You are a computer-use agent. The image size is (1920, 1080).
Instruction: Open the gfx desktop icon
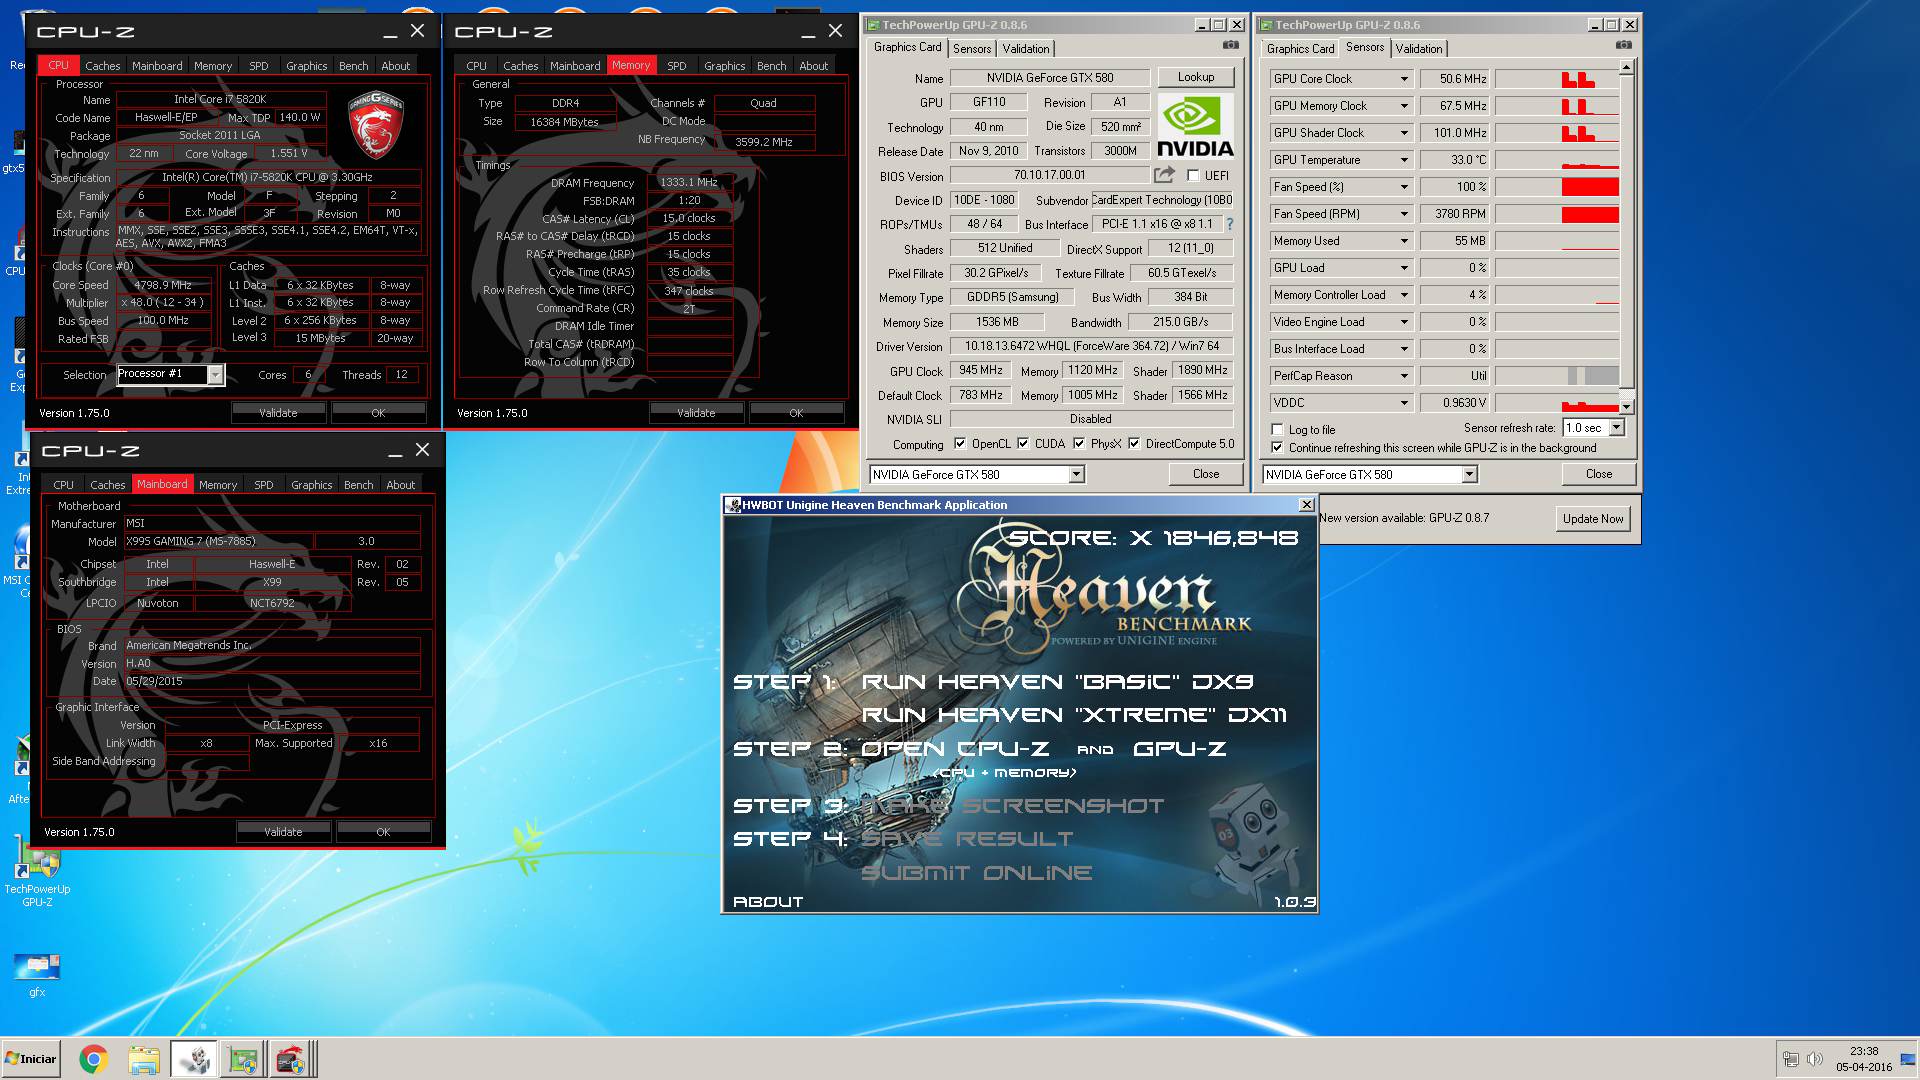click(37, 975)
